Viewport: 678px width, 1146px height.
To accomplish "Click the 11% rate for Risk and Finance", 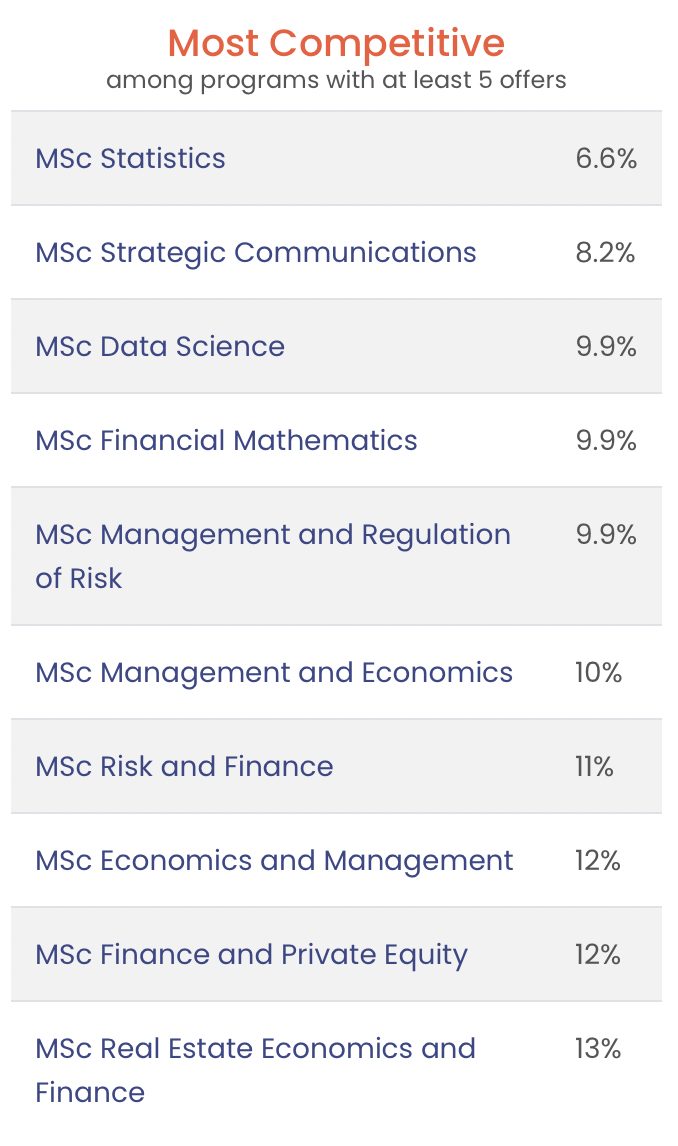I will [594, 767].
